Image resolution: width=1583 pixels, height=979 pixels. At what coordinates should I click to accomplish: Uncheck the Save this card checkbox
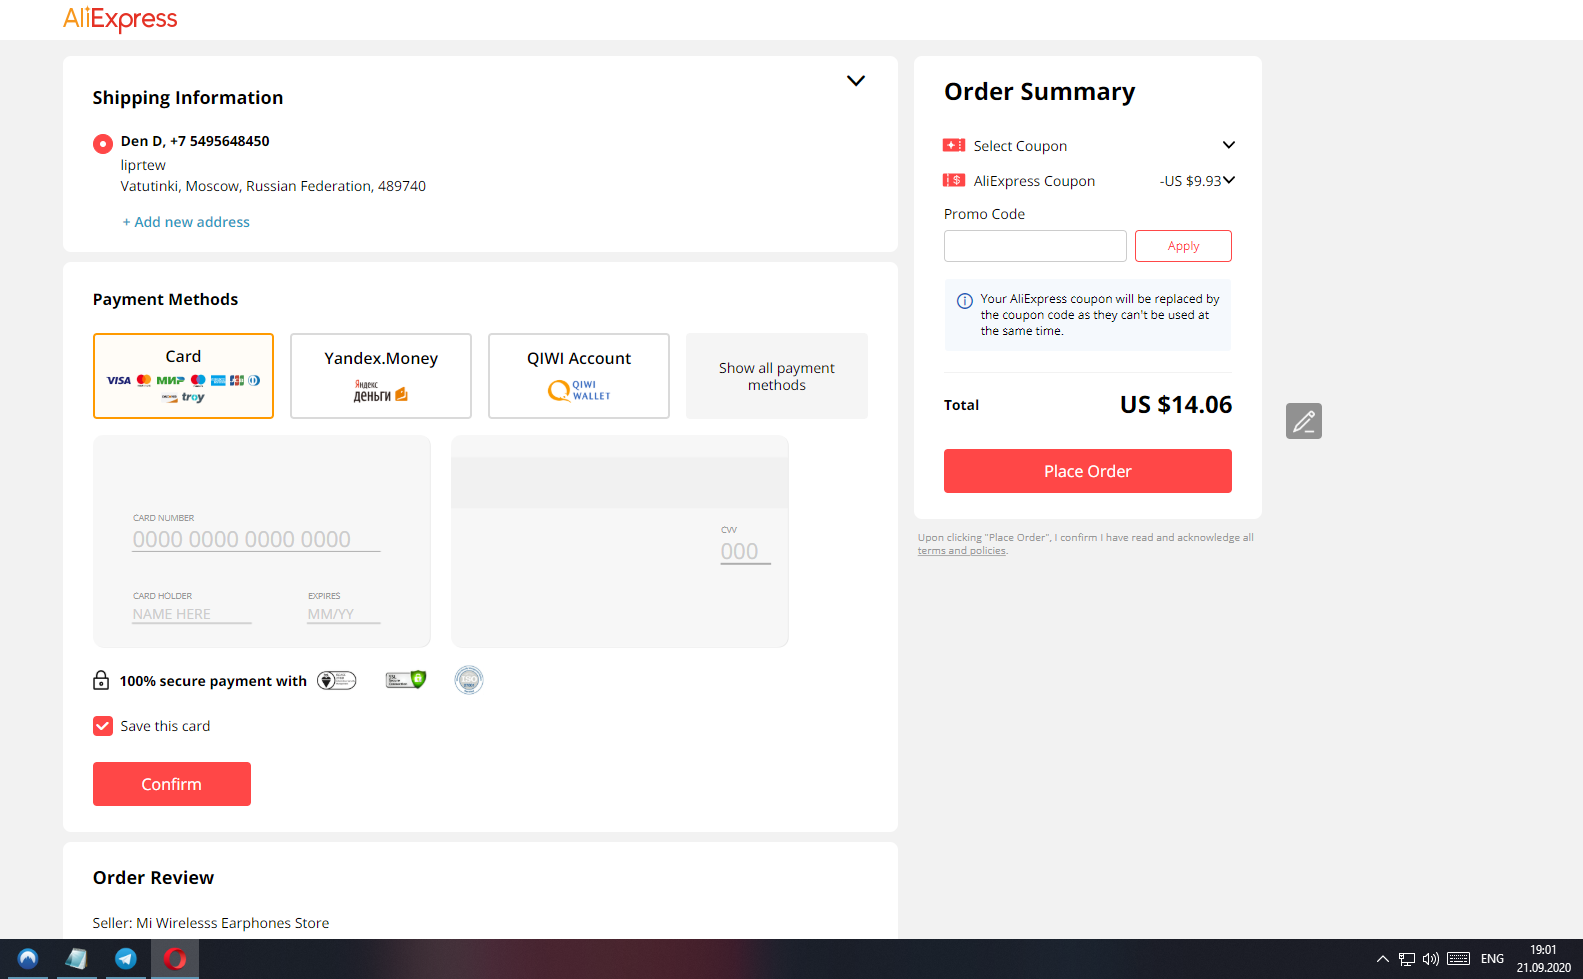tap(103, 726)
